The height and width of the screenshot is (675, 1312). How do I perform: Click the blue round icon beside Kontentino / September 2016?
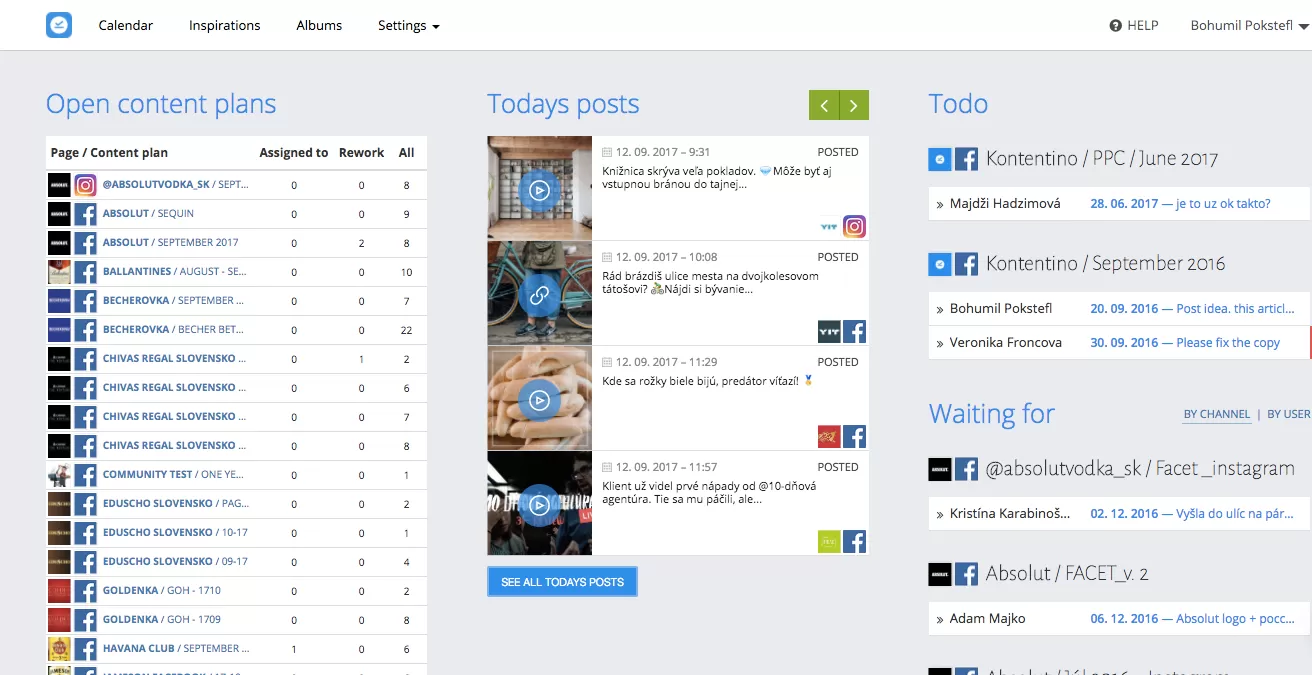click(939, 264)
